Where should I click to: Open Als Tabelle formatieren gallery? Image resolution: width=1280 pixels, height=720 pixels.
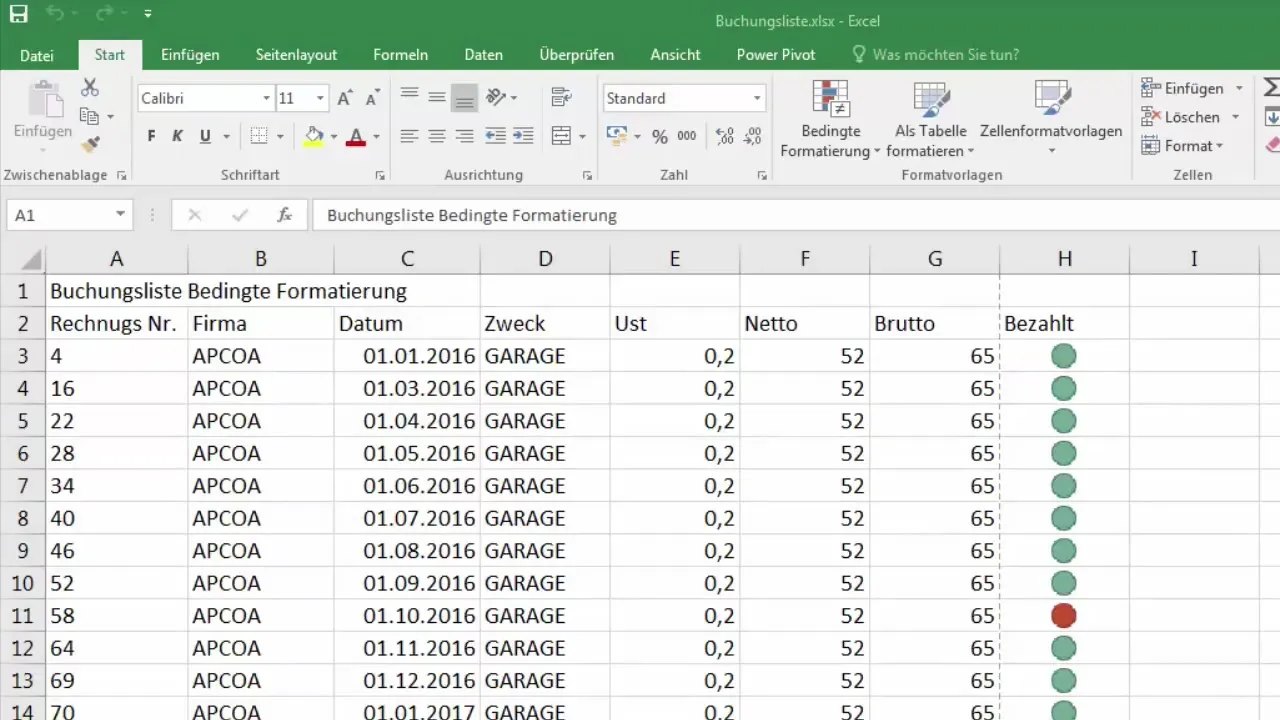tap(931, 119)
